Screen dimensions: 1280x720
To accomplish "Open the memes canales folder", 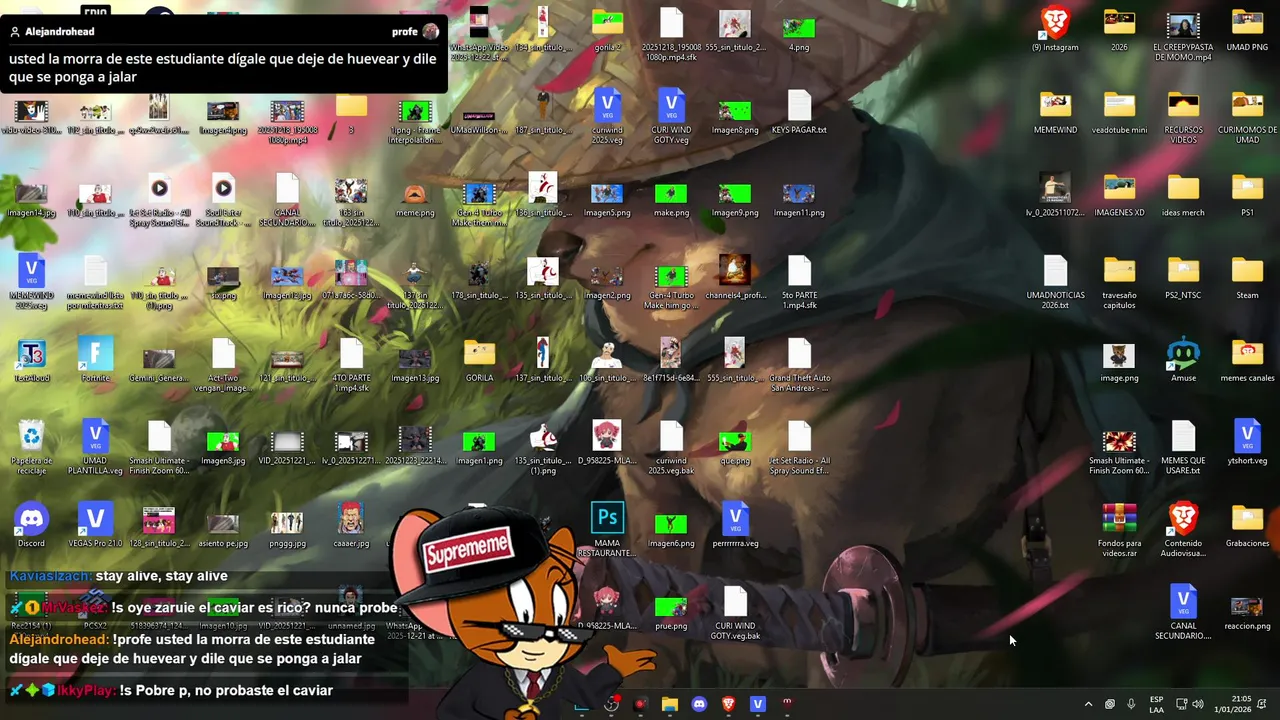I will pos(1247,362).
